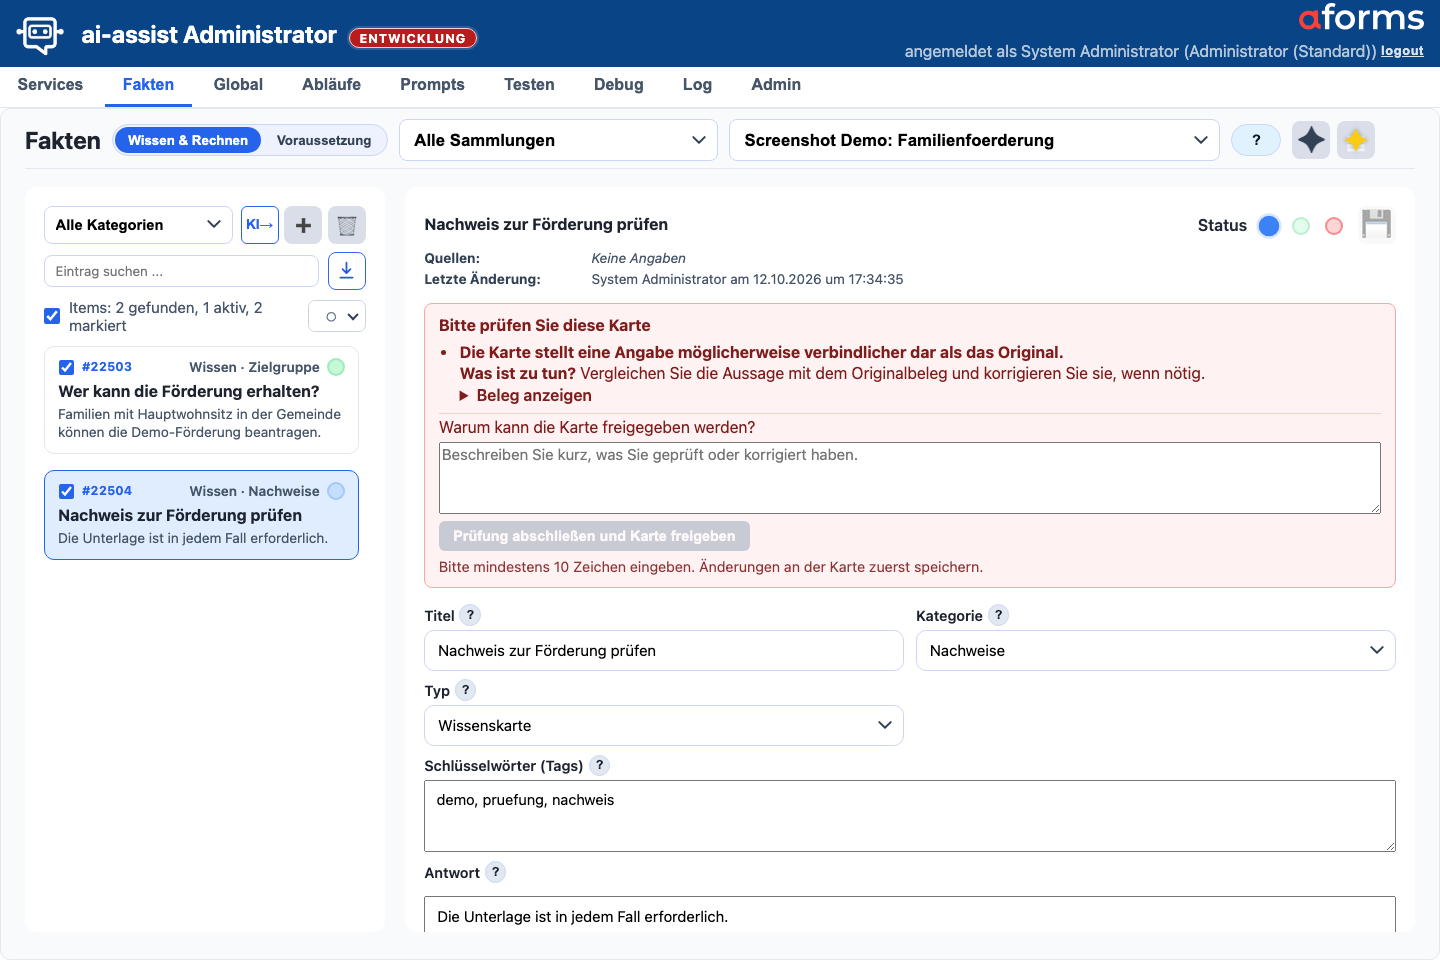Expand the Beleg anzeigen disclosure

coord(525,395)
